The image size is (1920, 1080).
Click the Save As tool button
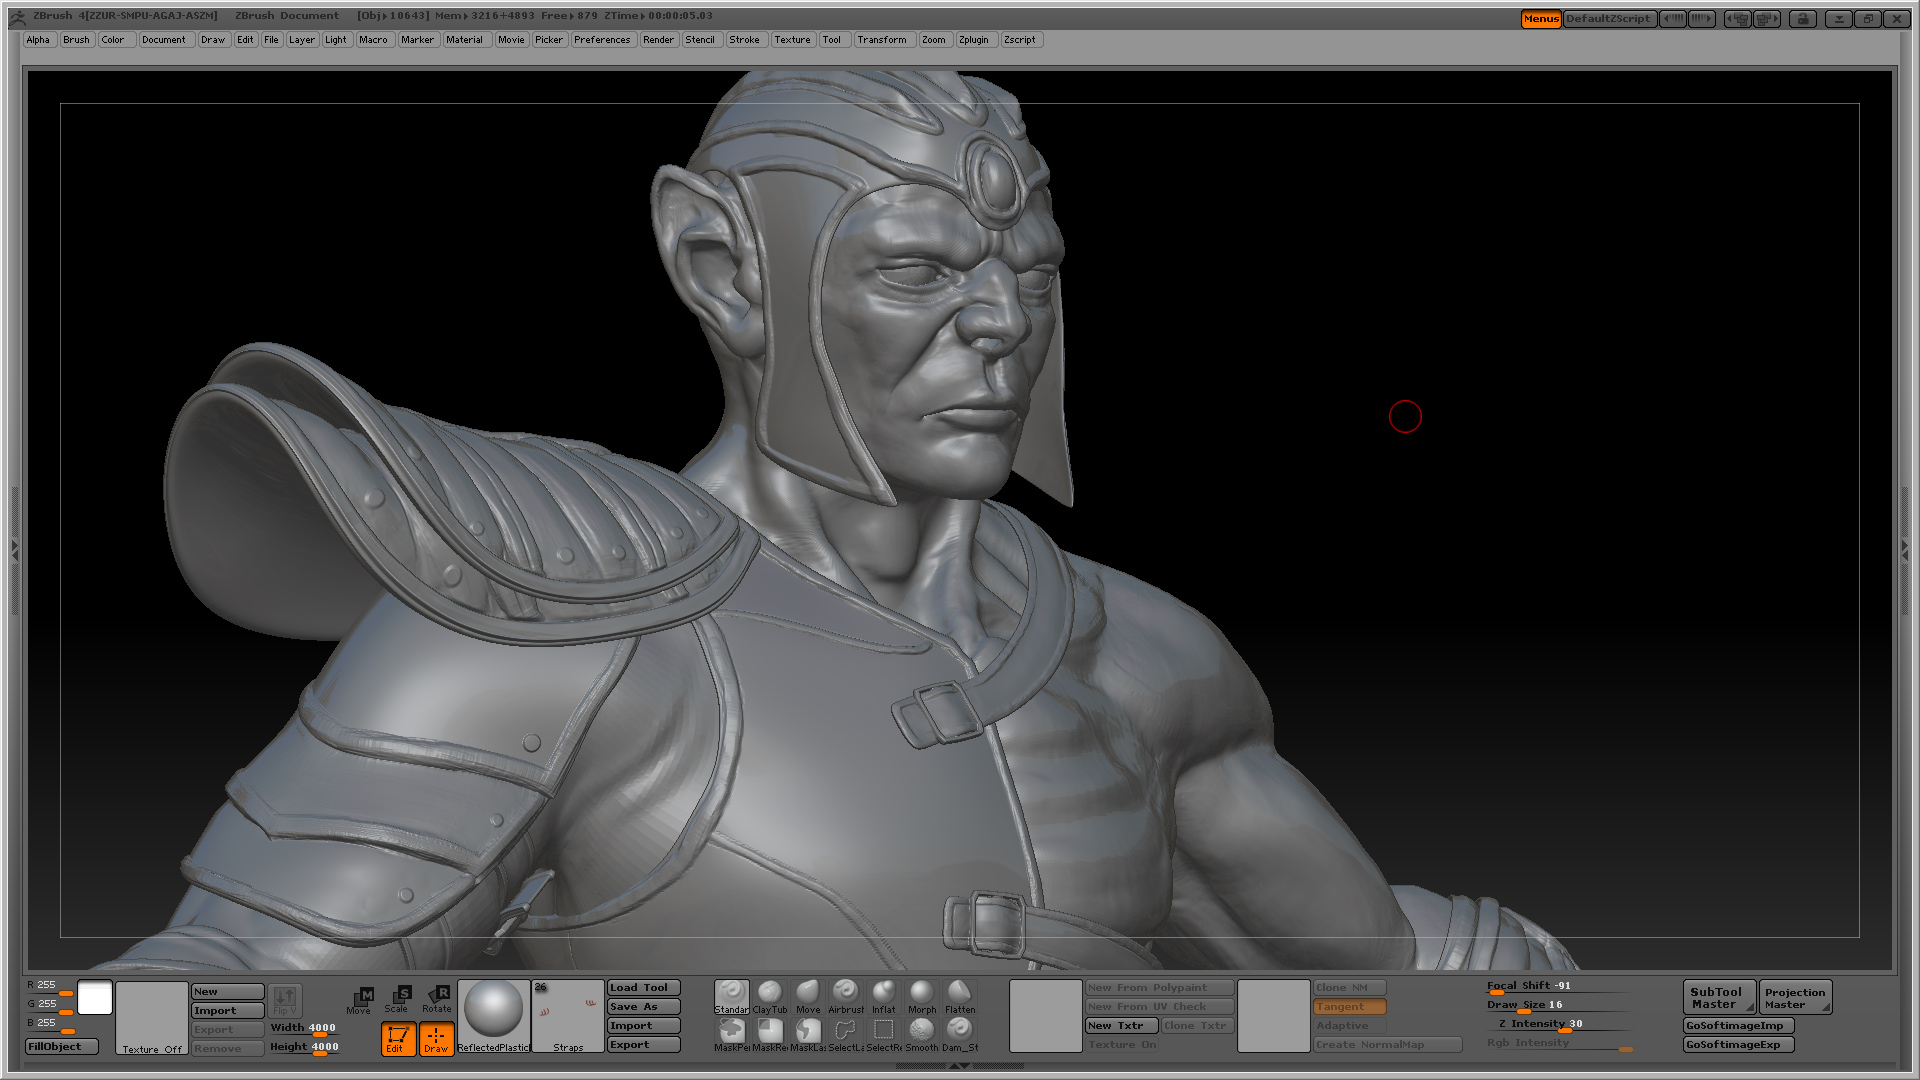tap(644, 1007)
